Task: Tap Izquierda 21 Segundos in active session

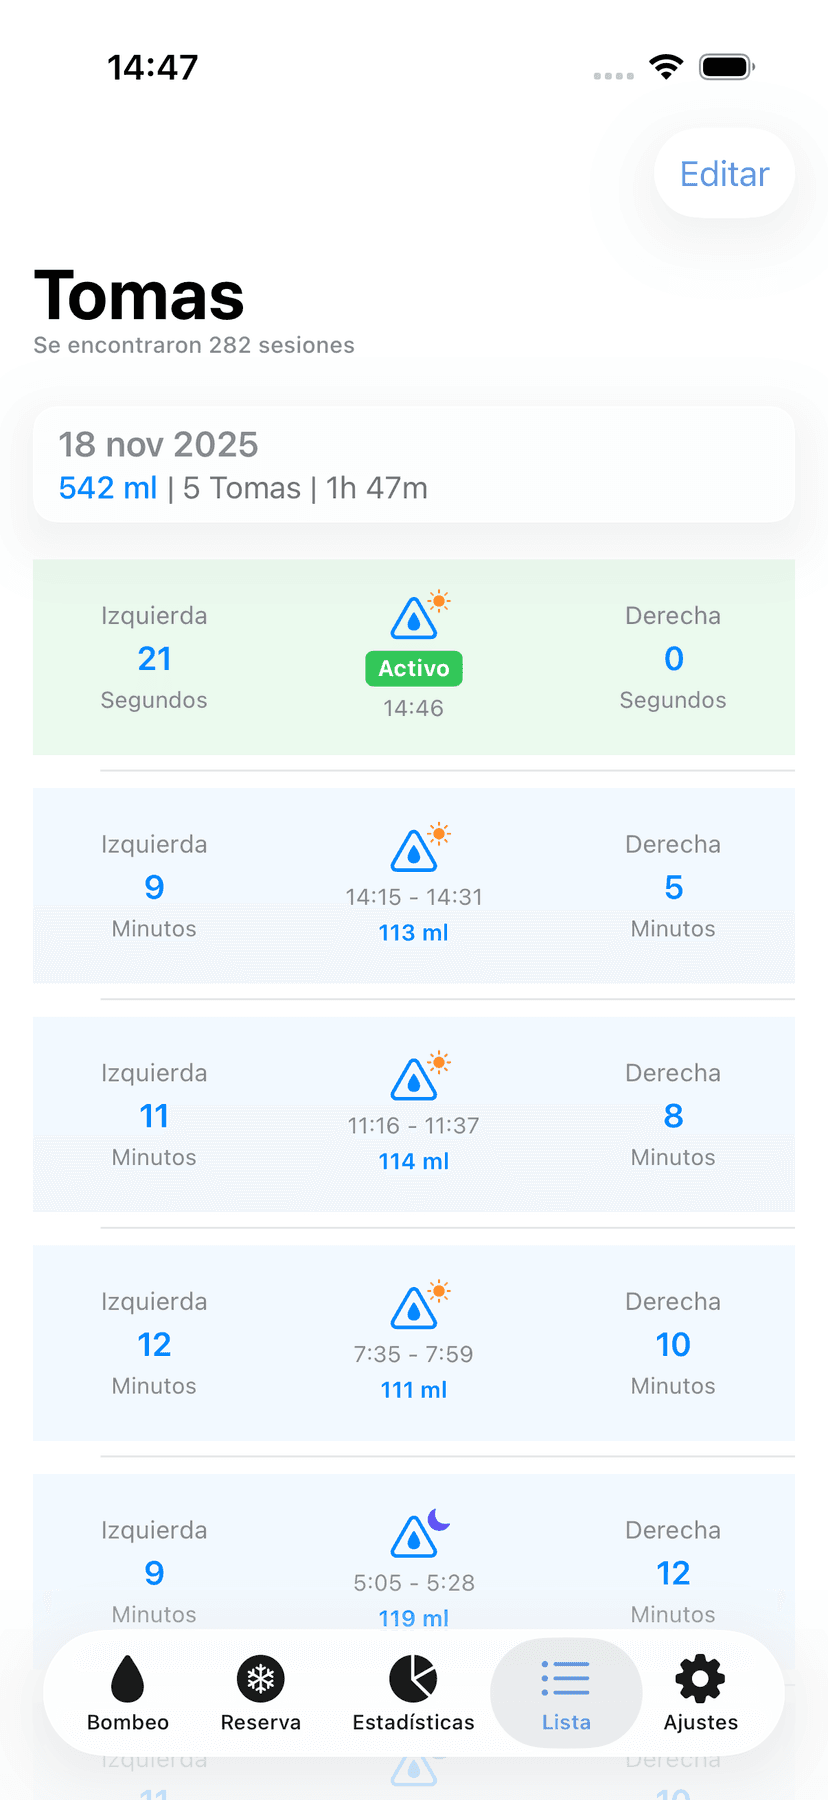Action: (154, 658)
